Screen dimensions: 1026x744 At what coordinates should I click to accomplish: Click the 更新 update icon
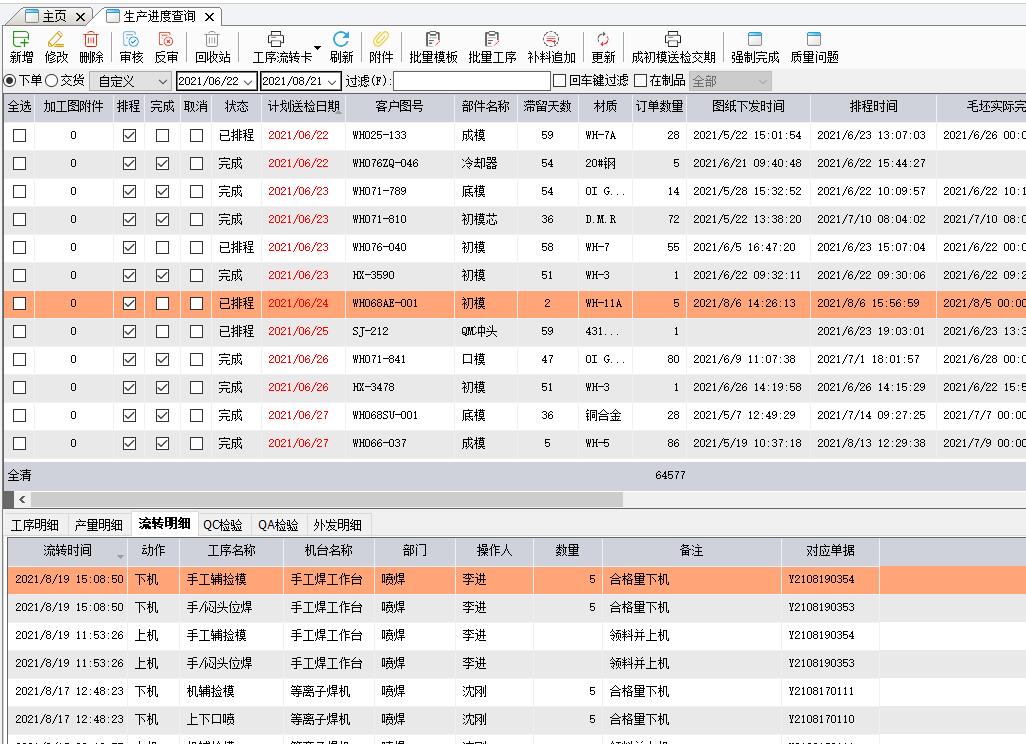[x=603, y=40]
